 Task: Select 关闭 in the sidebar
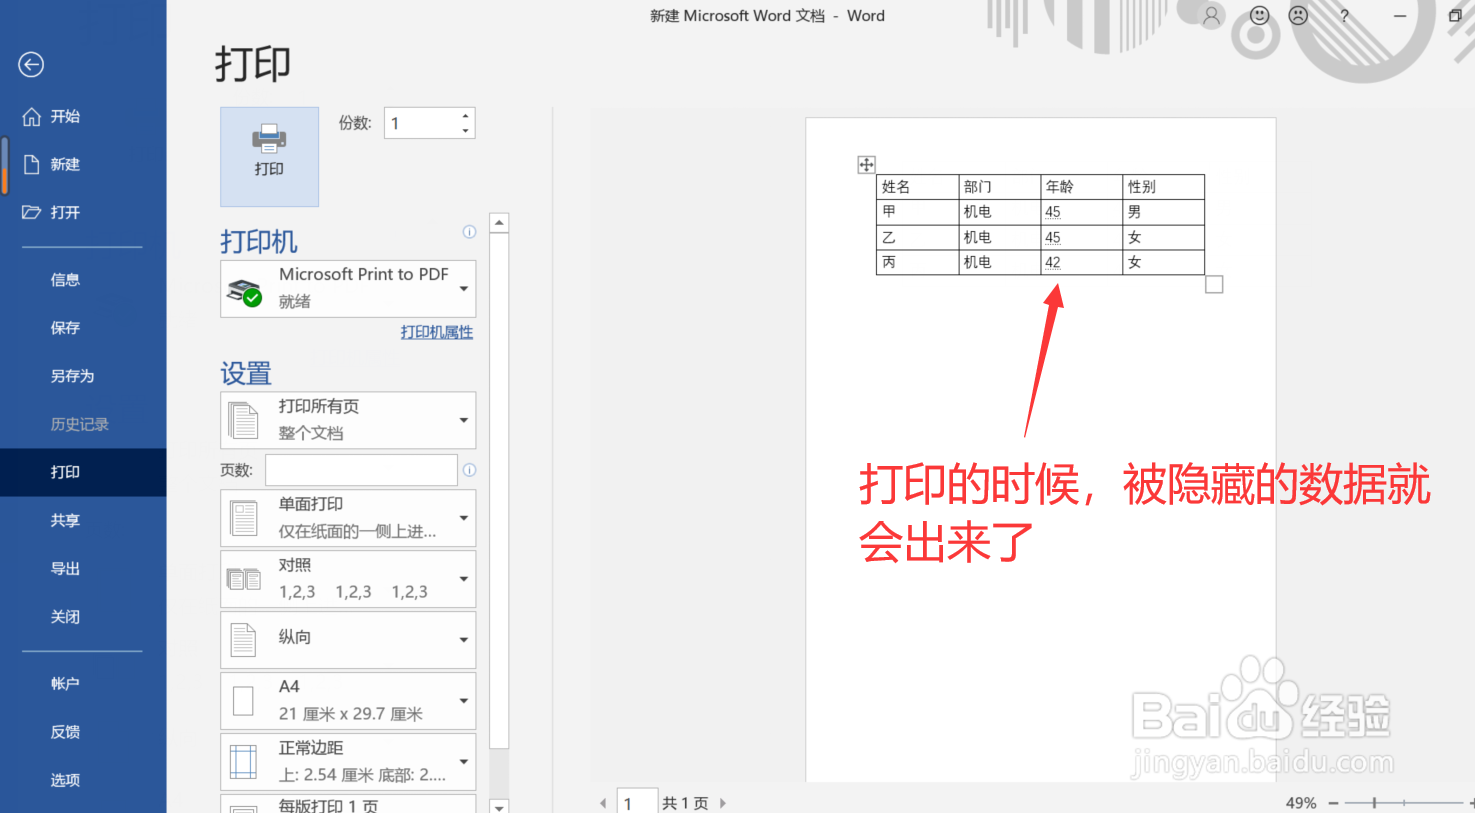click(83, 617)
